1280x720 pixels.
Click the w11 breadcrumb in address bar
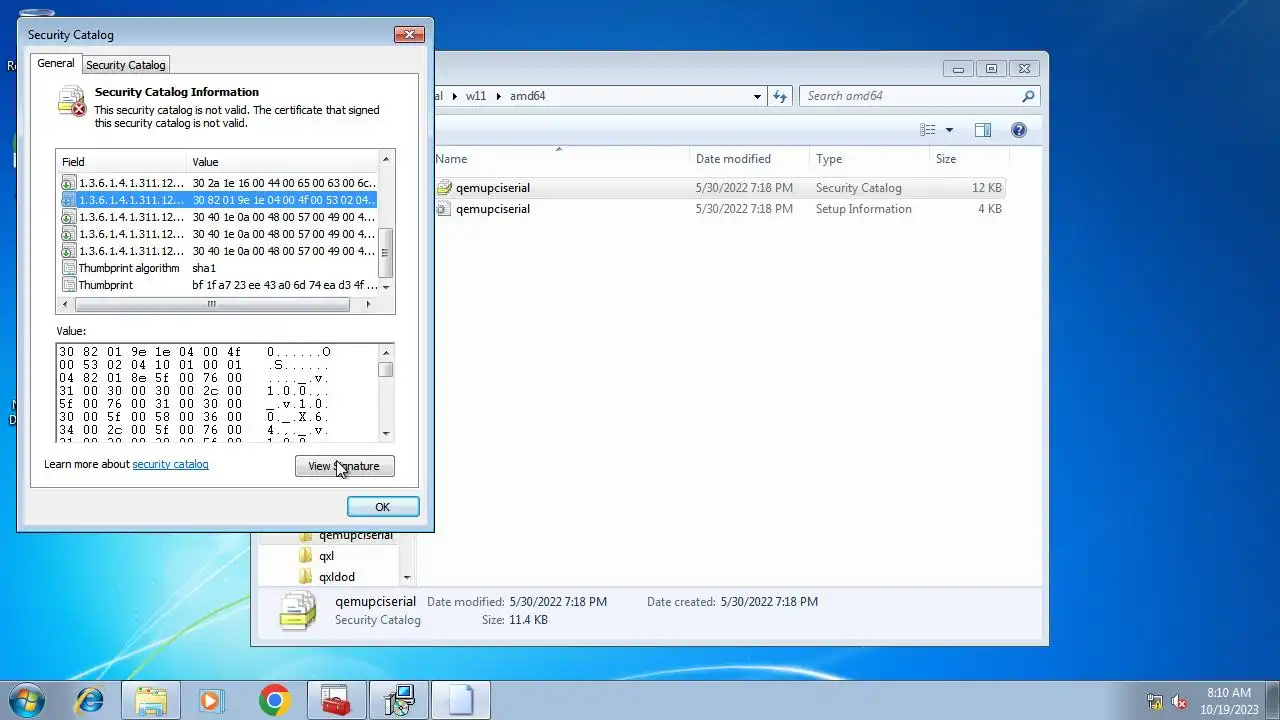[475, 96]
